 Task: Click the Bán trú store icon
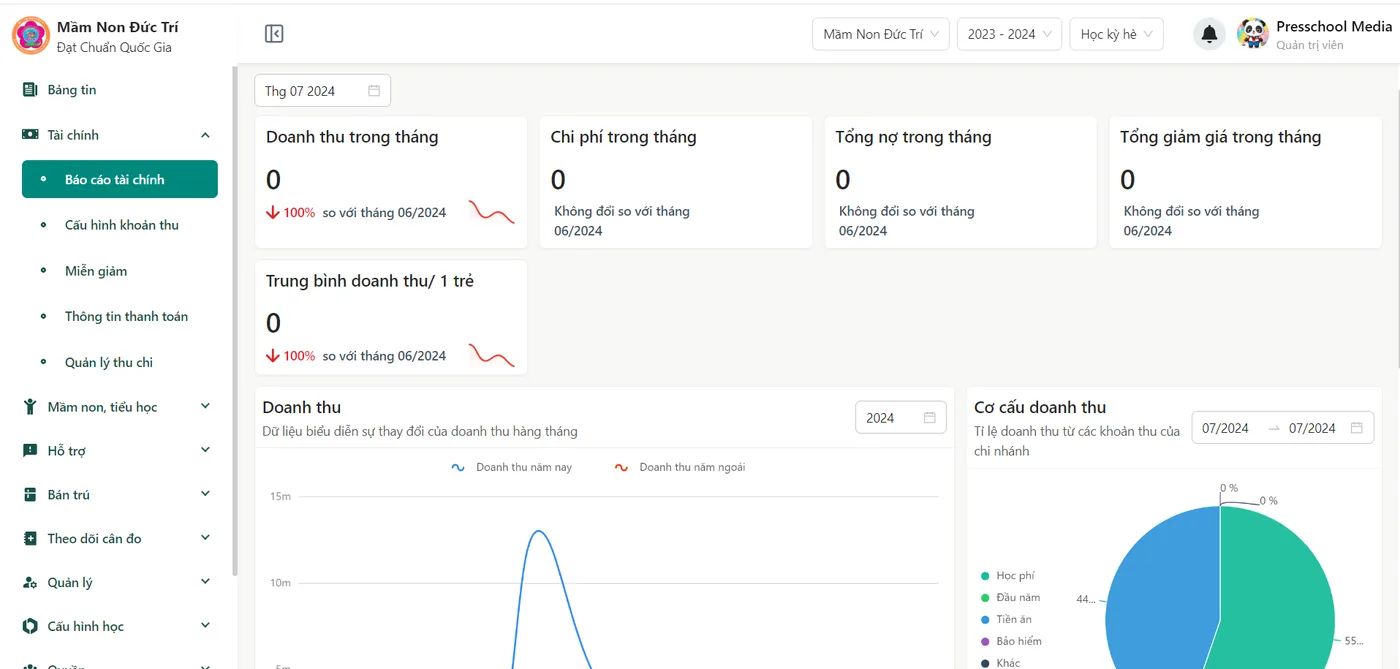(30, 495)
